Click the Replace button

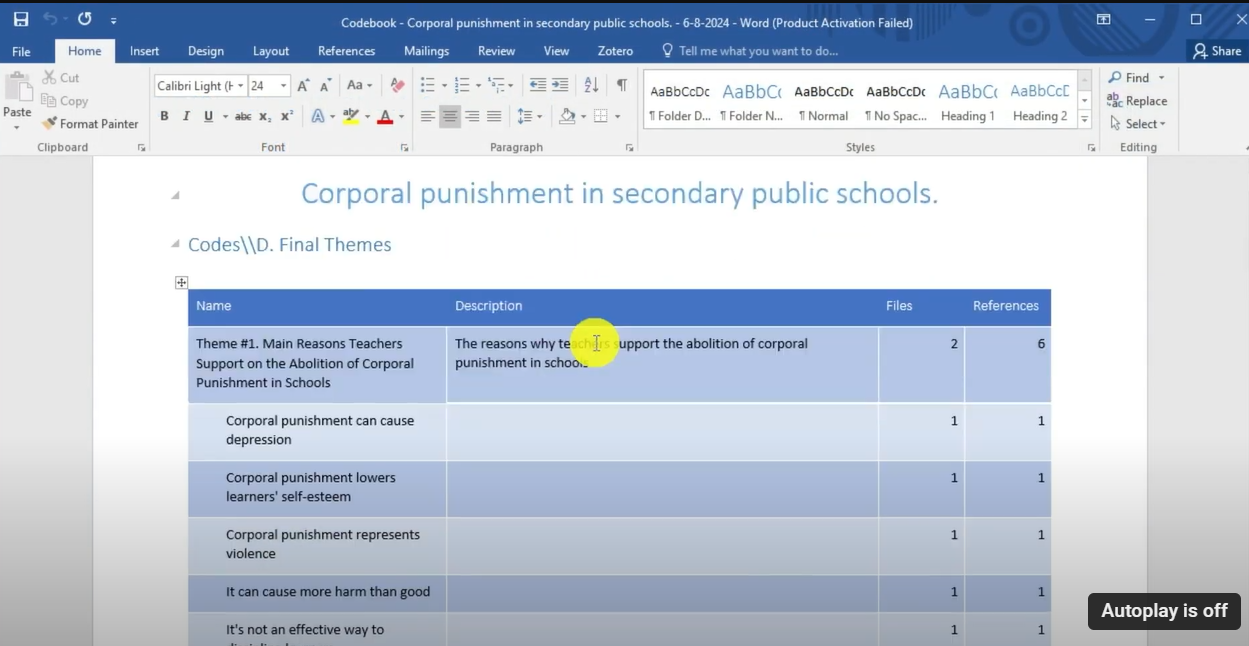pyautogui.click(x=1137, y=101)
